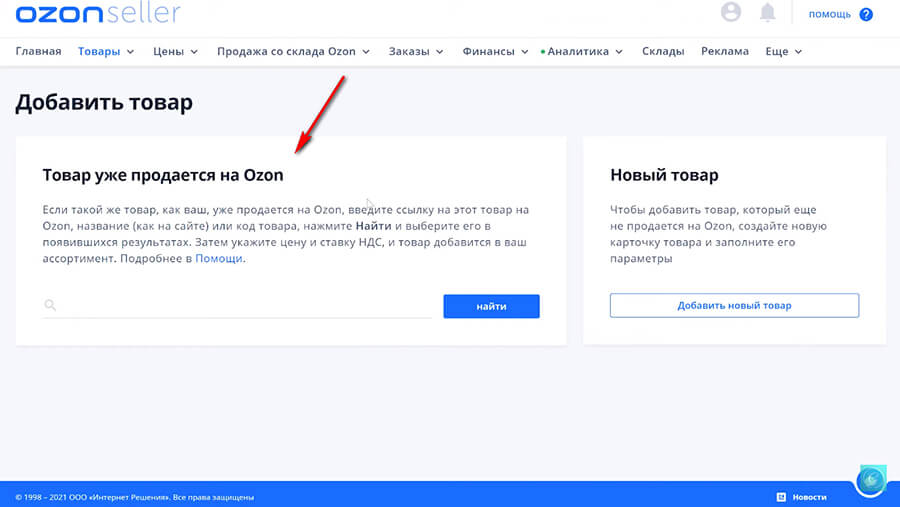Open Продажа со склада Ozon dropdown
The image size is (900, 507).
point(293,51)
